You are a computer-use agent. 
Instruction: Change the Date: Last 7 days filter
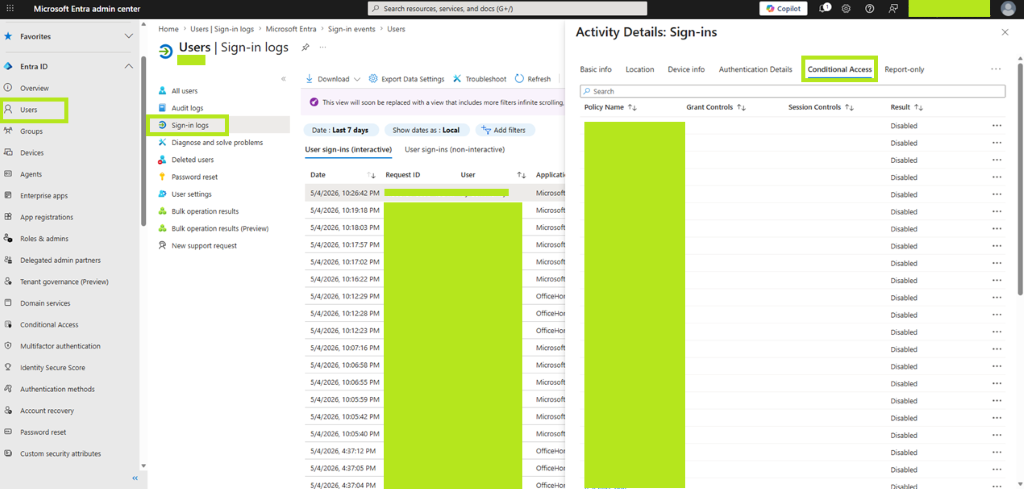[x=340, y=130]
